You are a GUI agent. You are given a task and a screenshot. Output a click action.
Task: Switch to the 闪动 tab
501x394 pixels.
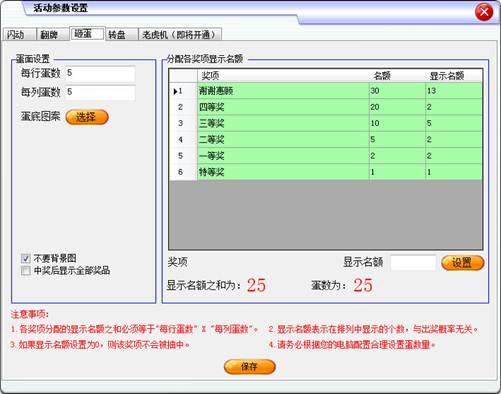tap(19, 34)
